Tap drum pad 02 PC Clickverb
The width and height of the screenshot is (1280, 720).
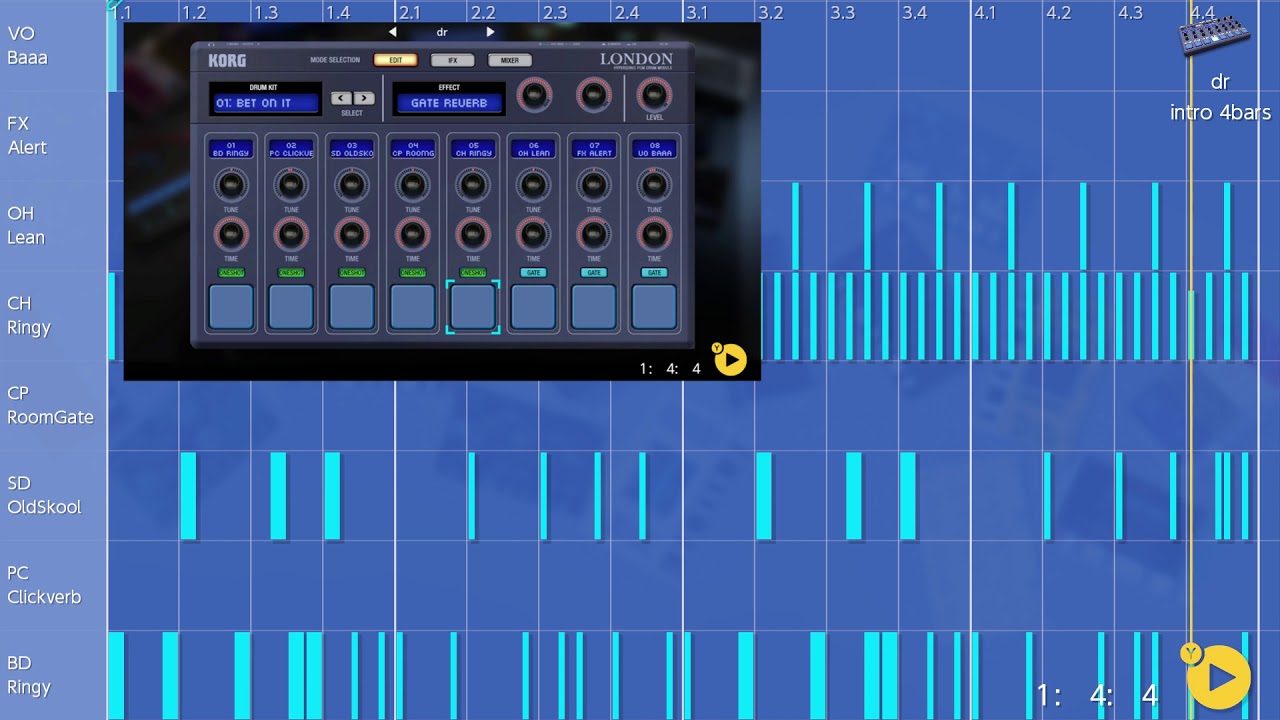point(291,307)
